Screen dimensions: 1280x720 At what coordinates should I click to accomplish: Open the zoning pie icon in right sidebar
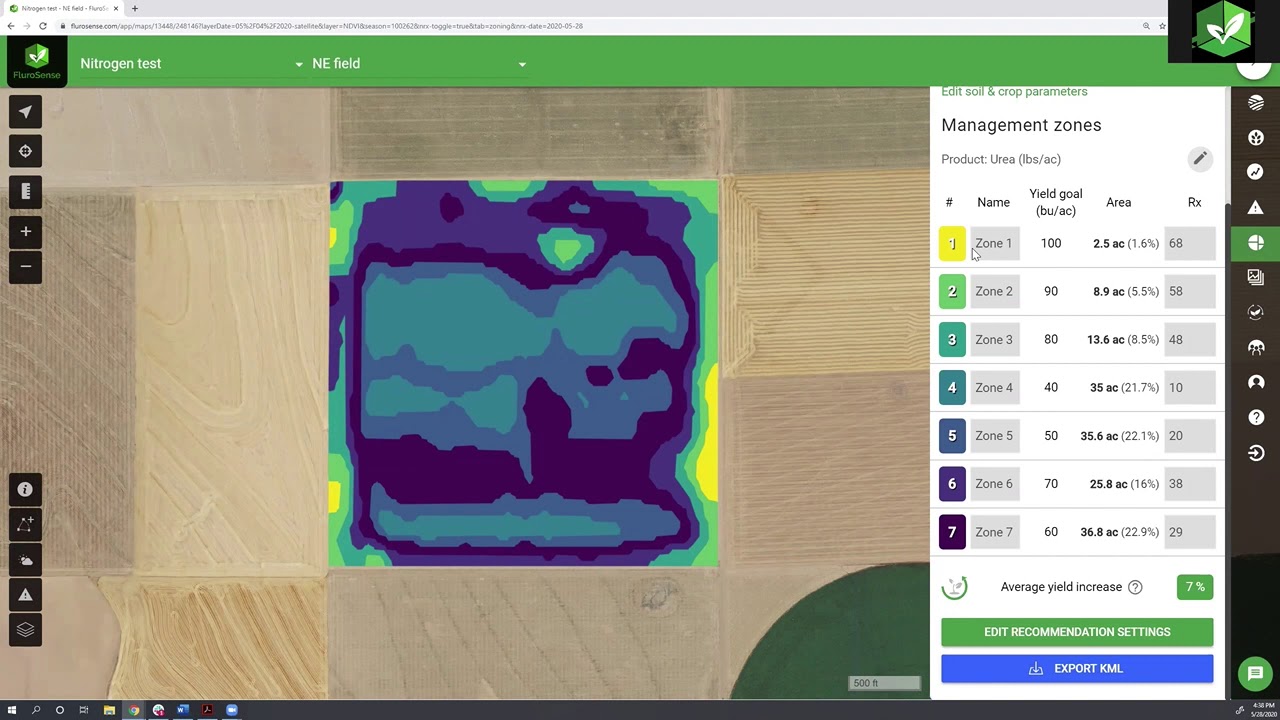point(1256,243)
